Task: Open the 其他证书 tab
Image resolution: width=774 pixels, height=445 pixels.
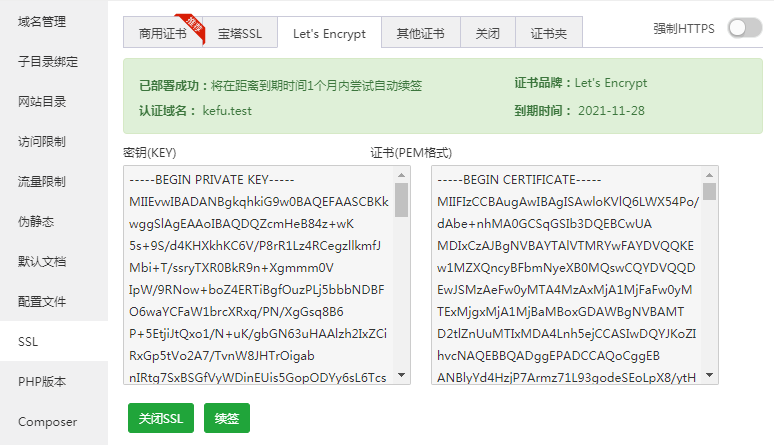Action: [420, 33]
